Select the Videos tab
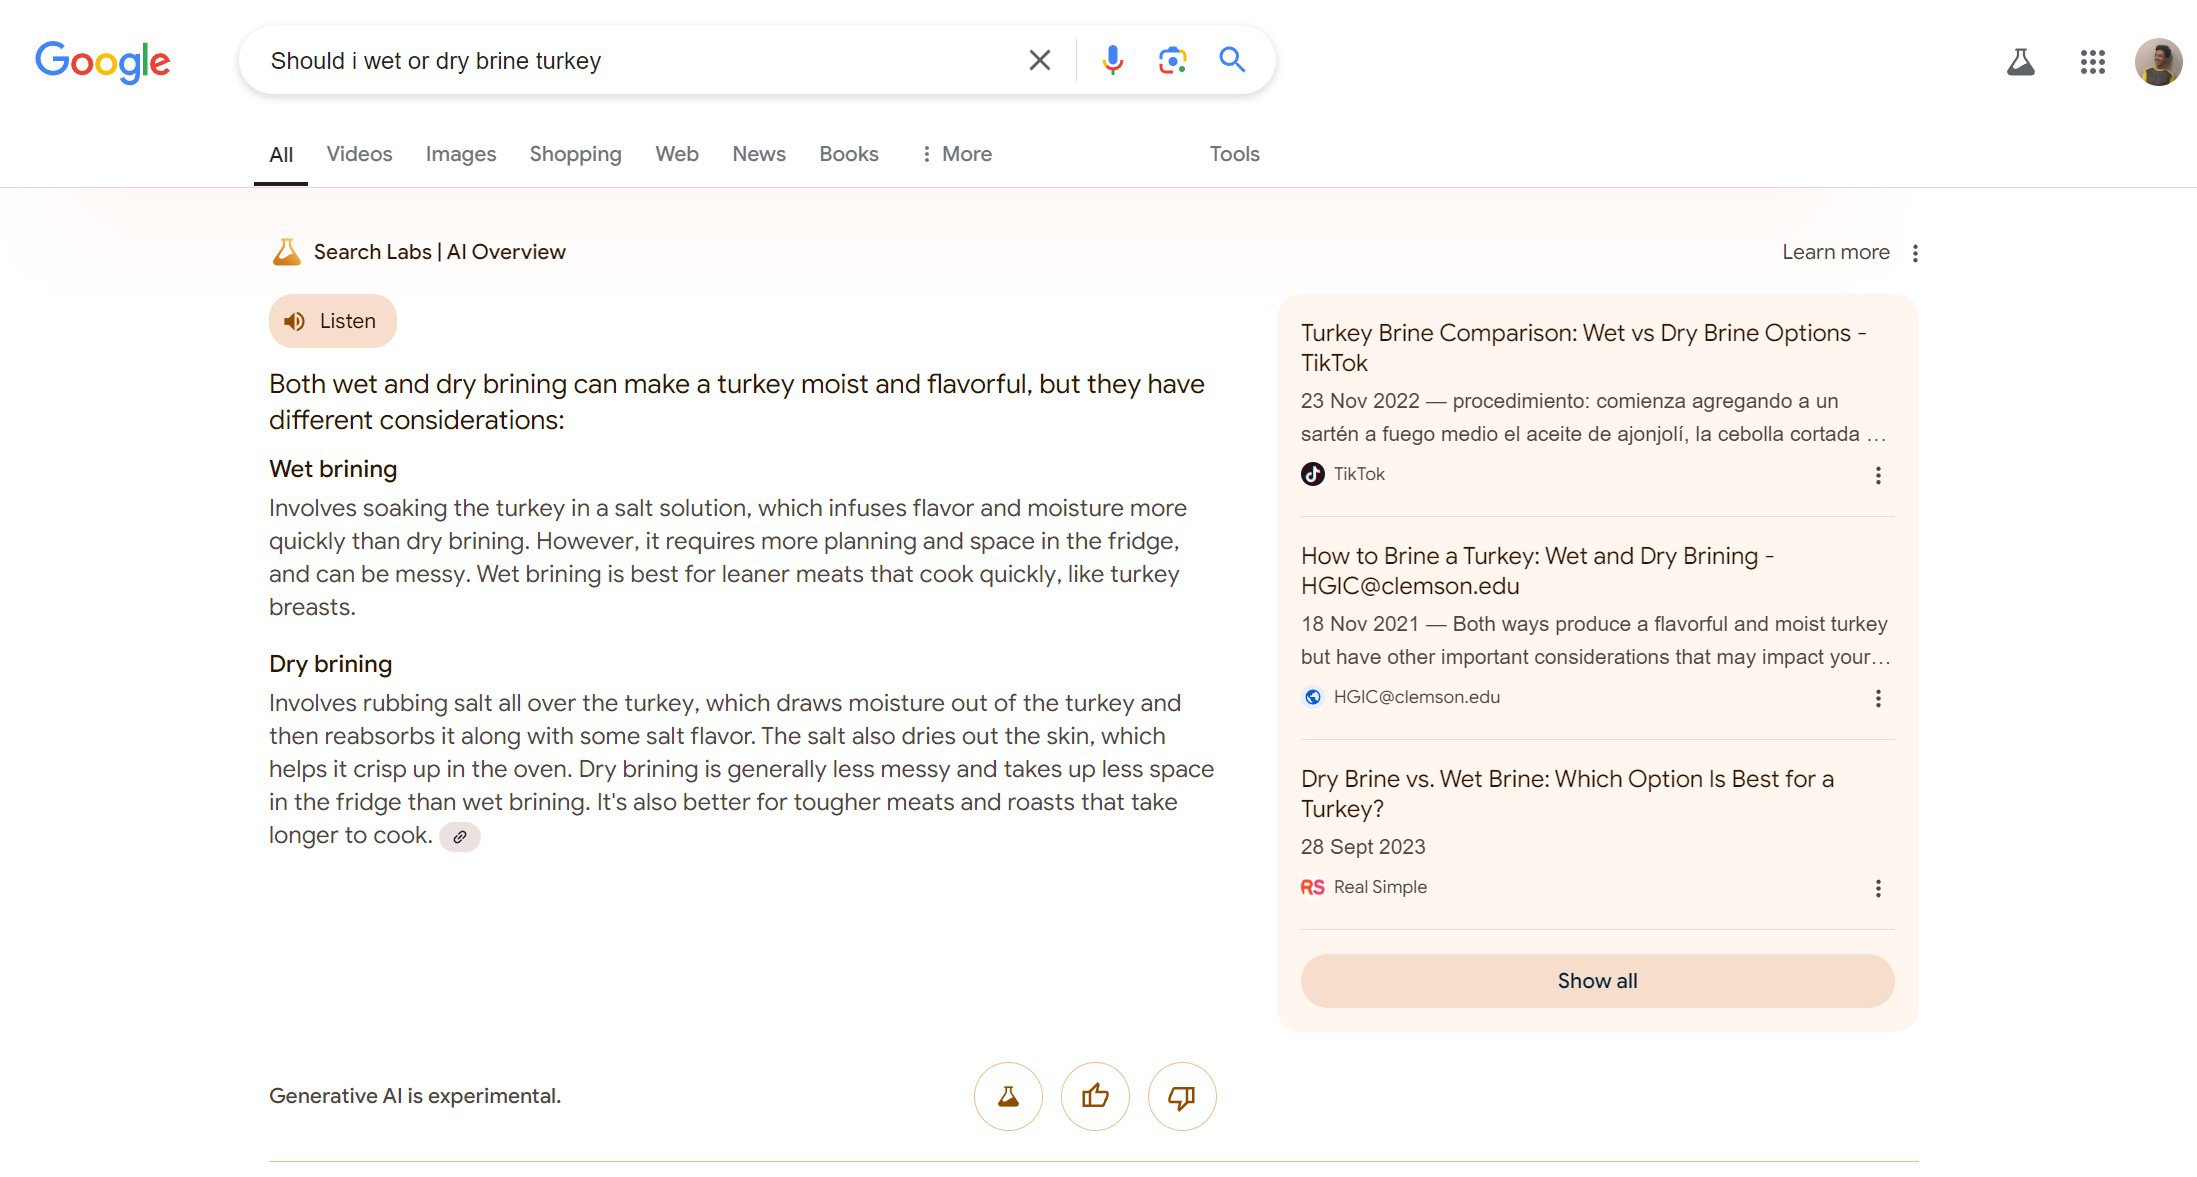The width and height of the screenshot is (2197, 1177). (359, 153)
